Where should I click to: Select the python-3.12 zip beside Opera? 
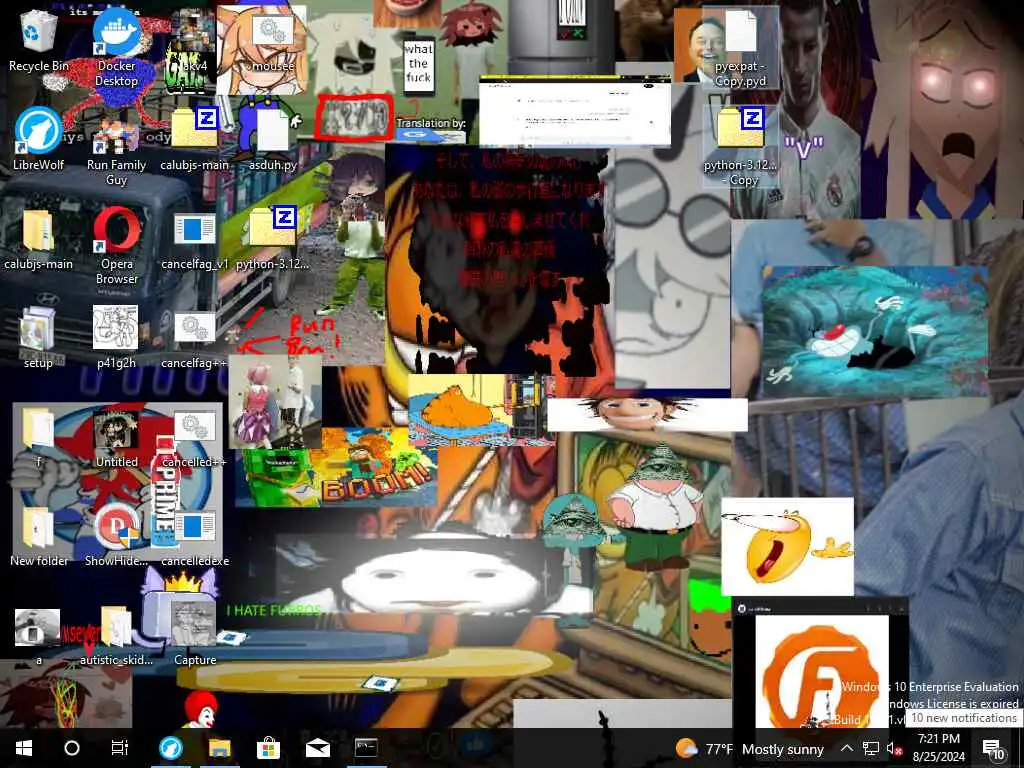tap(273, 239)
